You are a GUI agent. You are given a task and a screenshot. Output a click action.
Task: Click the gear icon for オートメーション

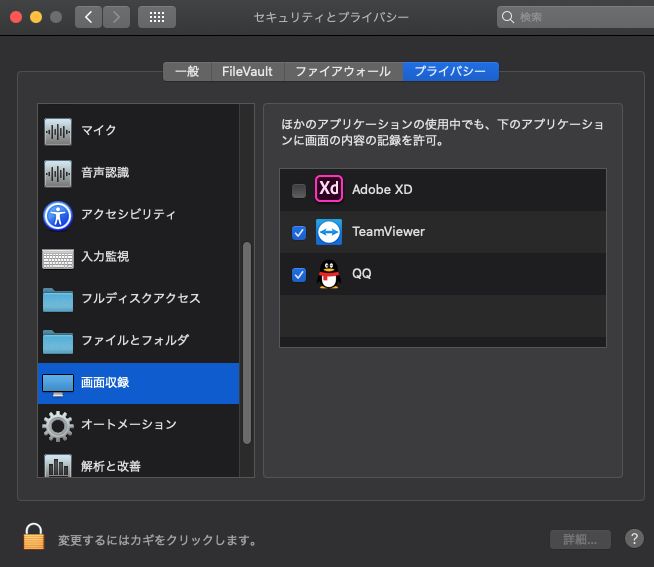(58, 426)
